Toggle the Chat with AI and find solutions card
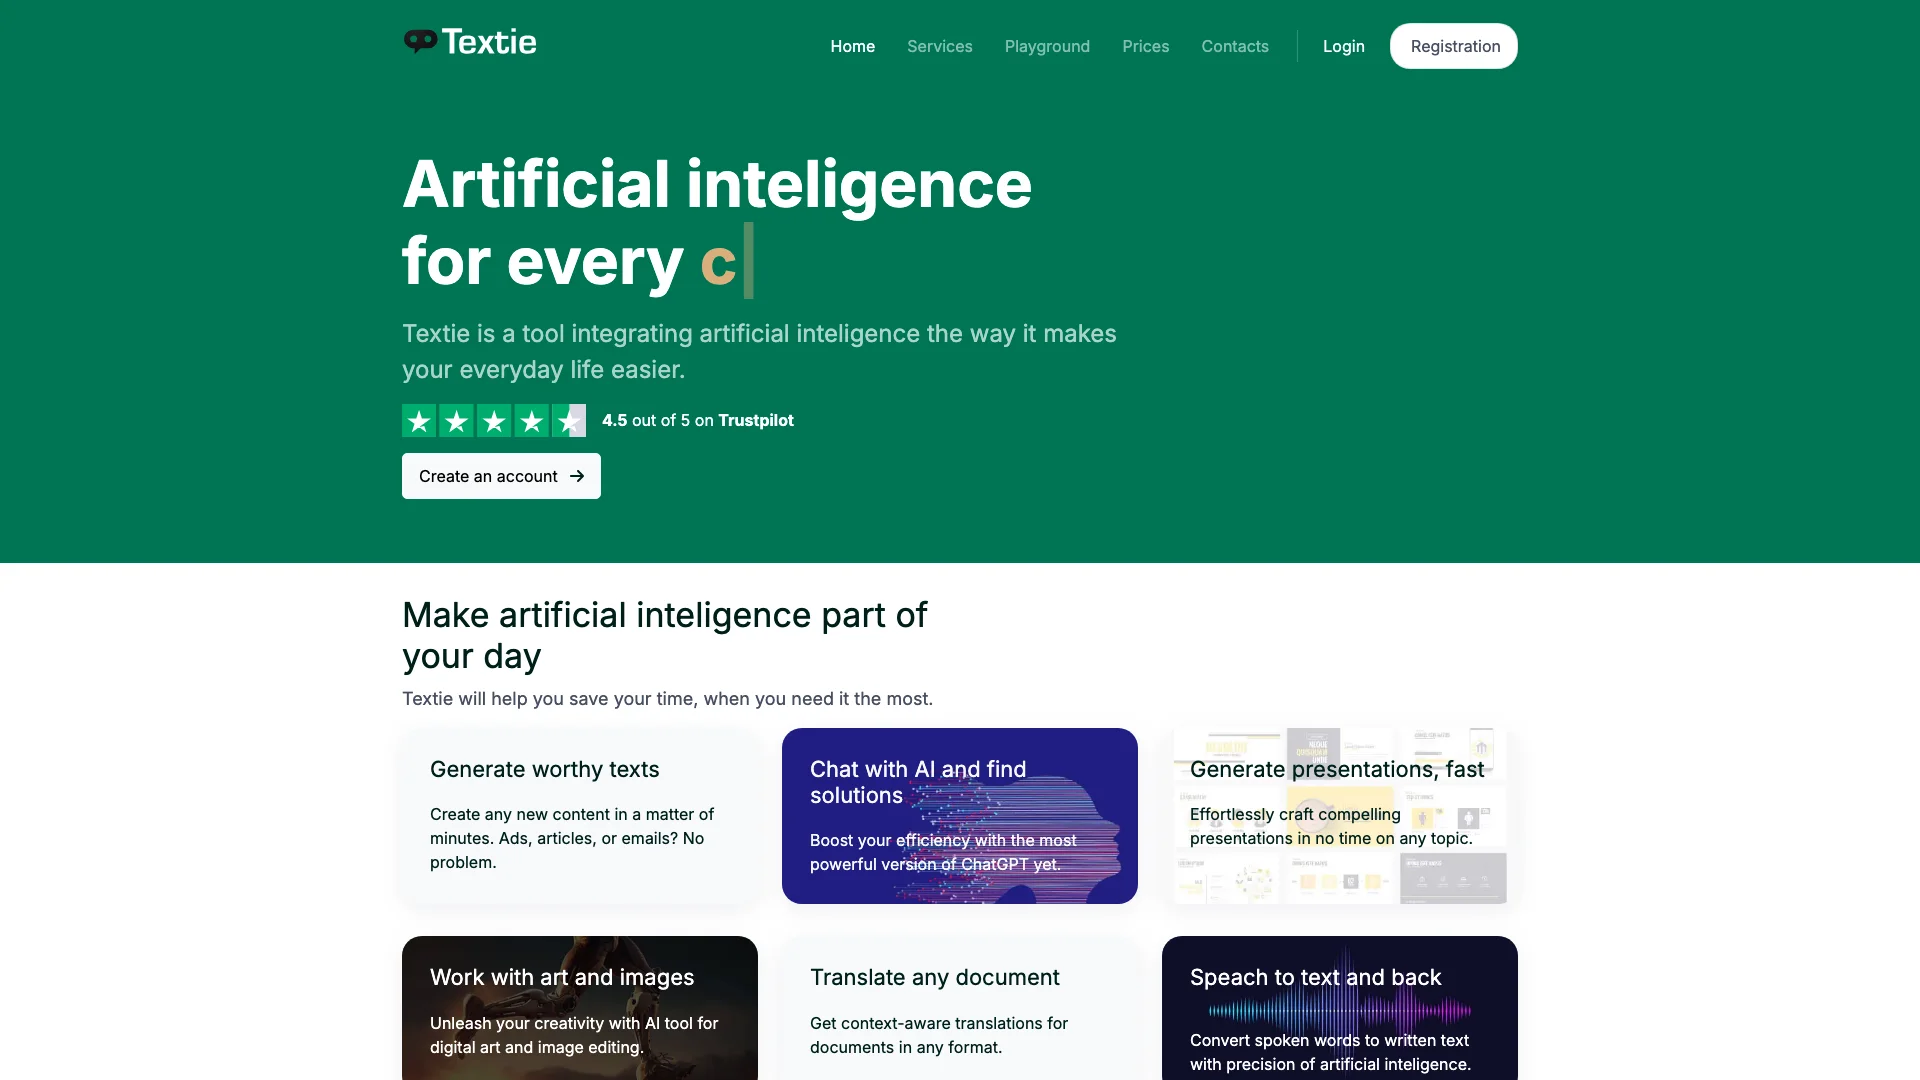Screen dimensions: 1920x1080 coord(960,816)
